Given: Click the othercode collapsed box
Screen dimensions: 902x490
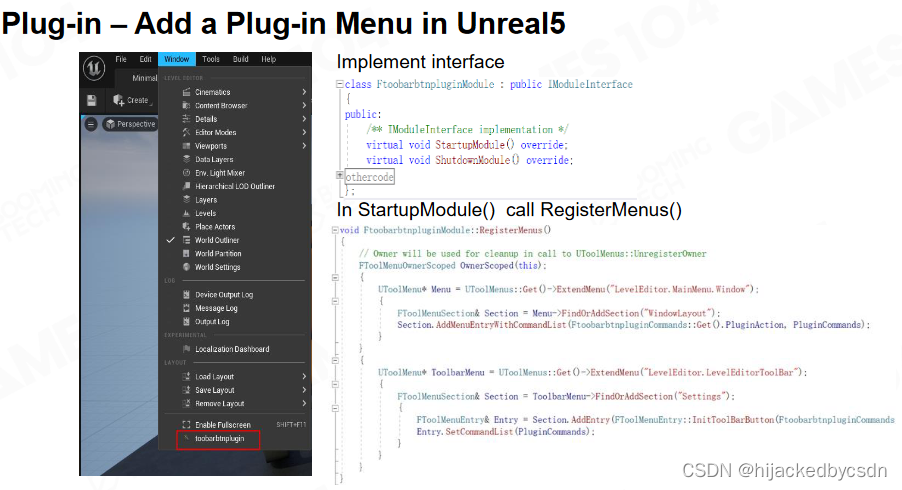Looking at the screenshot, I should pos(369,177).
